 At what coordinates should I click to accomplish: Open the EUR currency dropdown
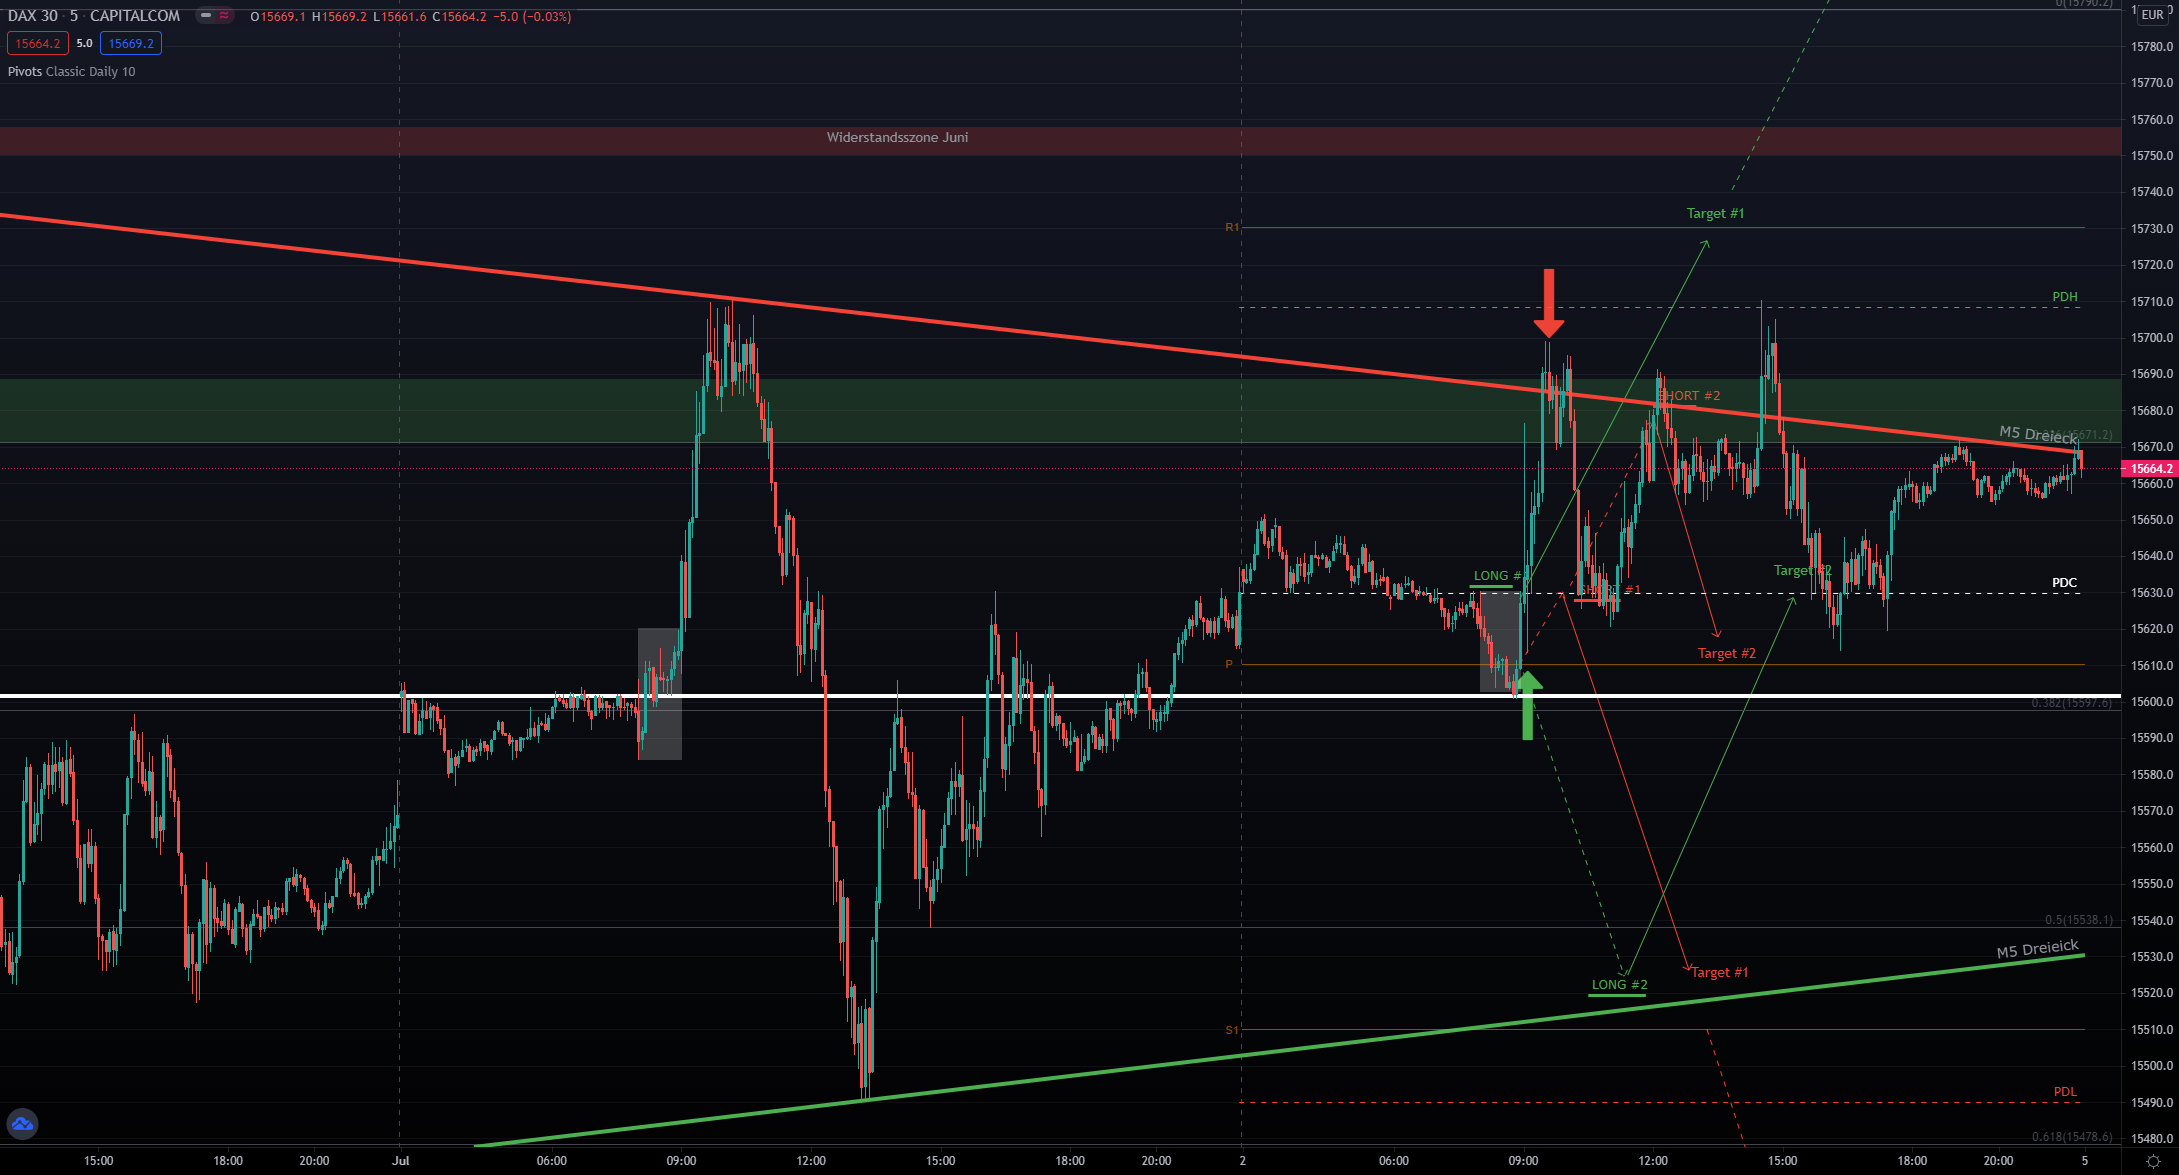[2152, 15]
